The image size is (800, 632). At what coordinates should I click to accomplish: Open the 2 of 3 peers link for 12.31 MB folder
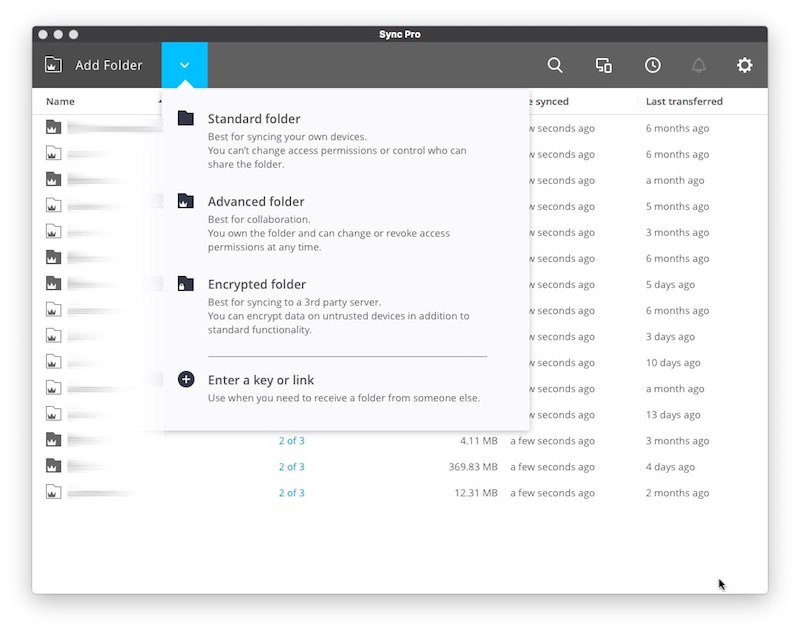[x=291, y=493]
